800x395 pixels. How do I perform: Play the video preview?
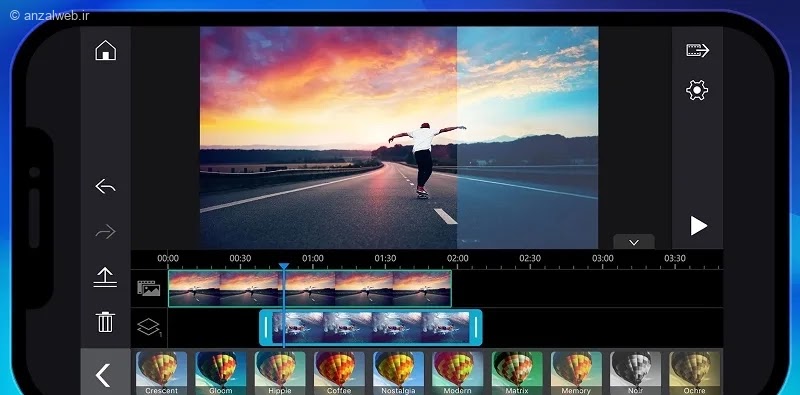coord(698,226)
